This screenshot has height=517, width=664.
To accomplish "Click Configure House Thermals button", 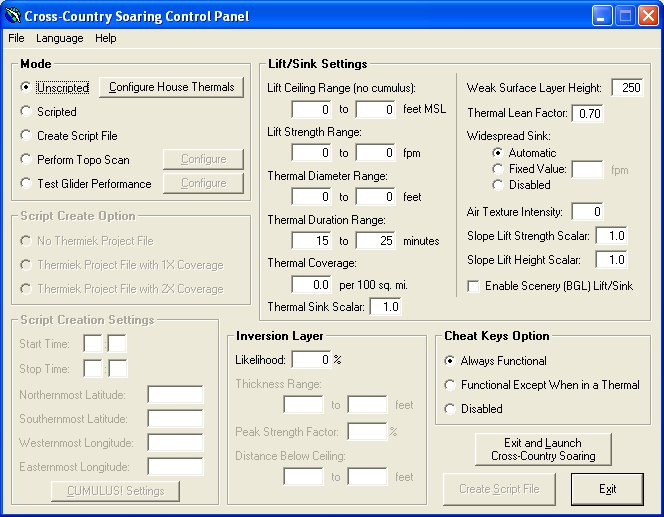I will (172, 87).
